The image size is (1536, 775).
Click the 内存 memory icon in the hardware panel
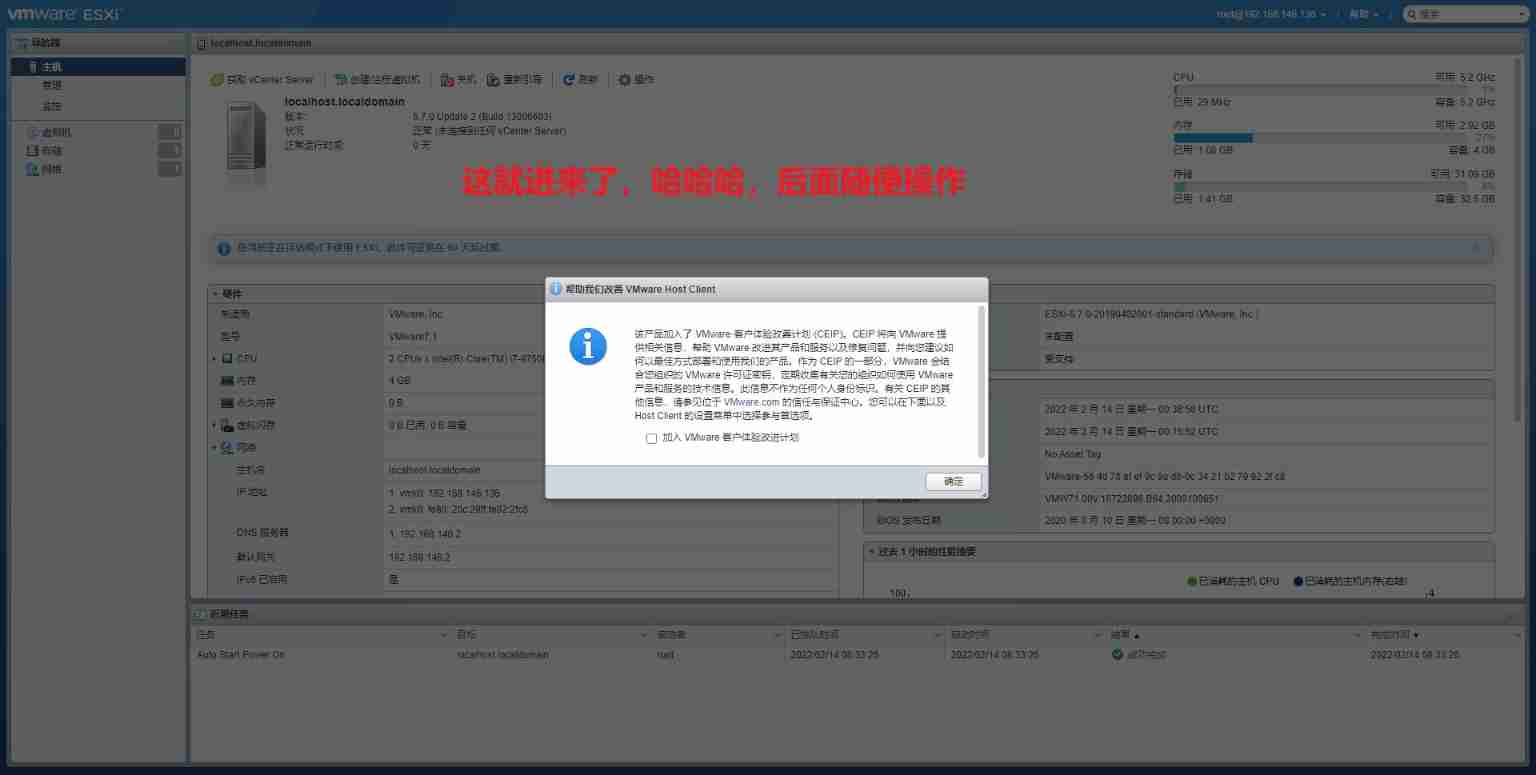(x=227, y=381)
